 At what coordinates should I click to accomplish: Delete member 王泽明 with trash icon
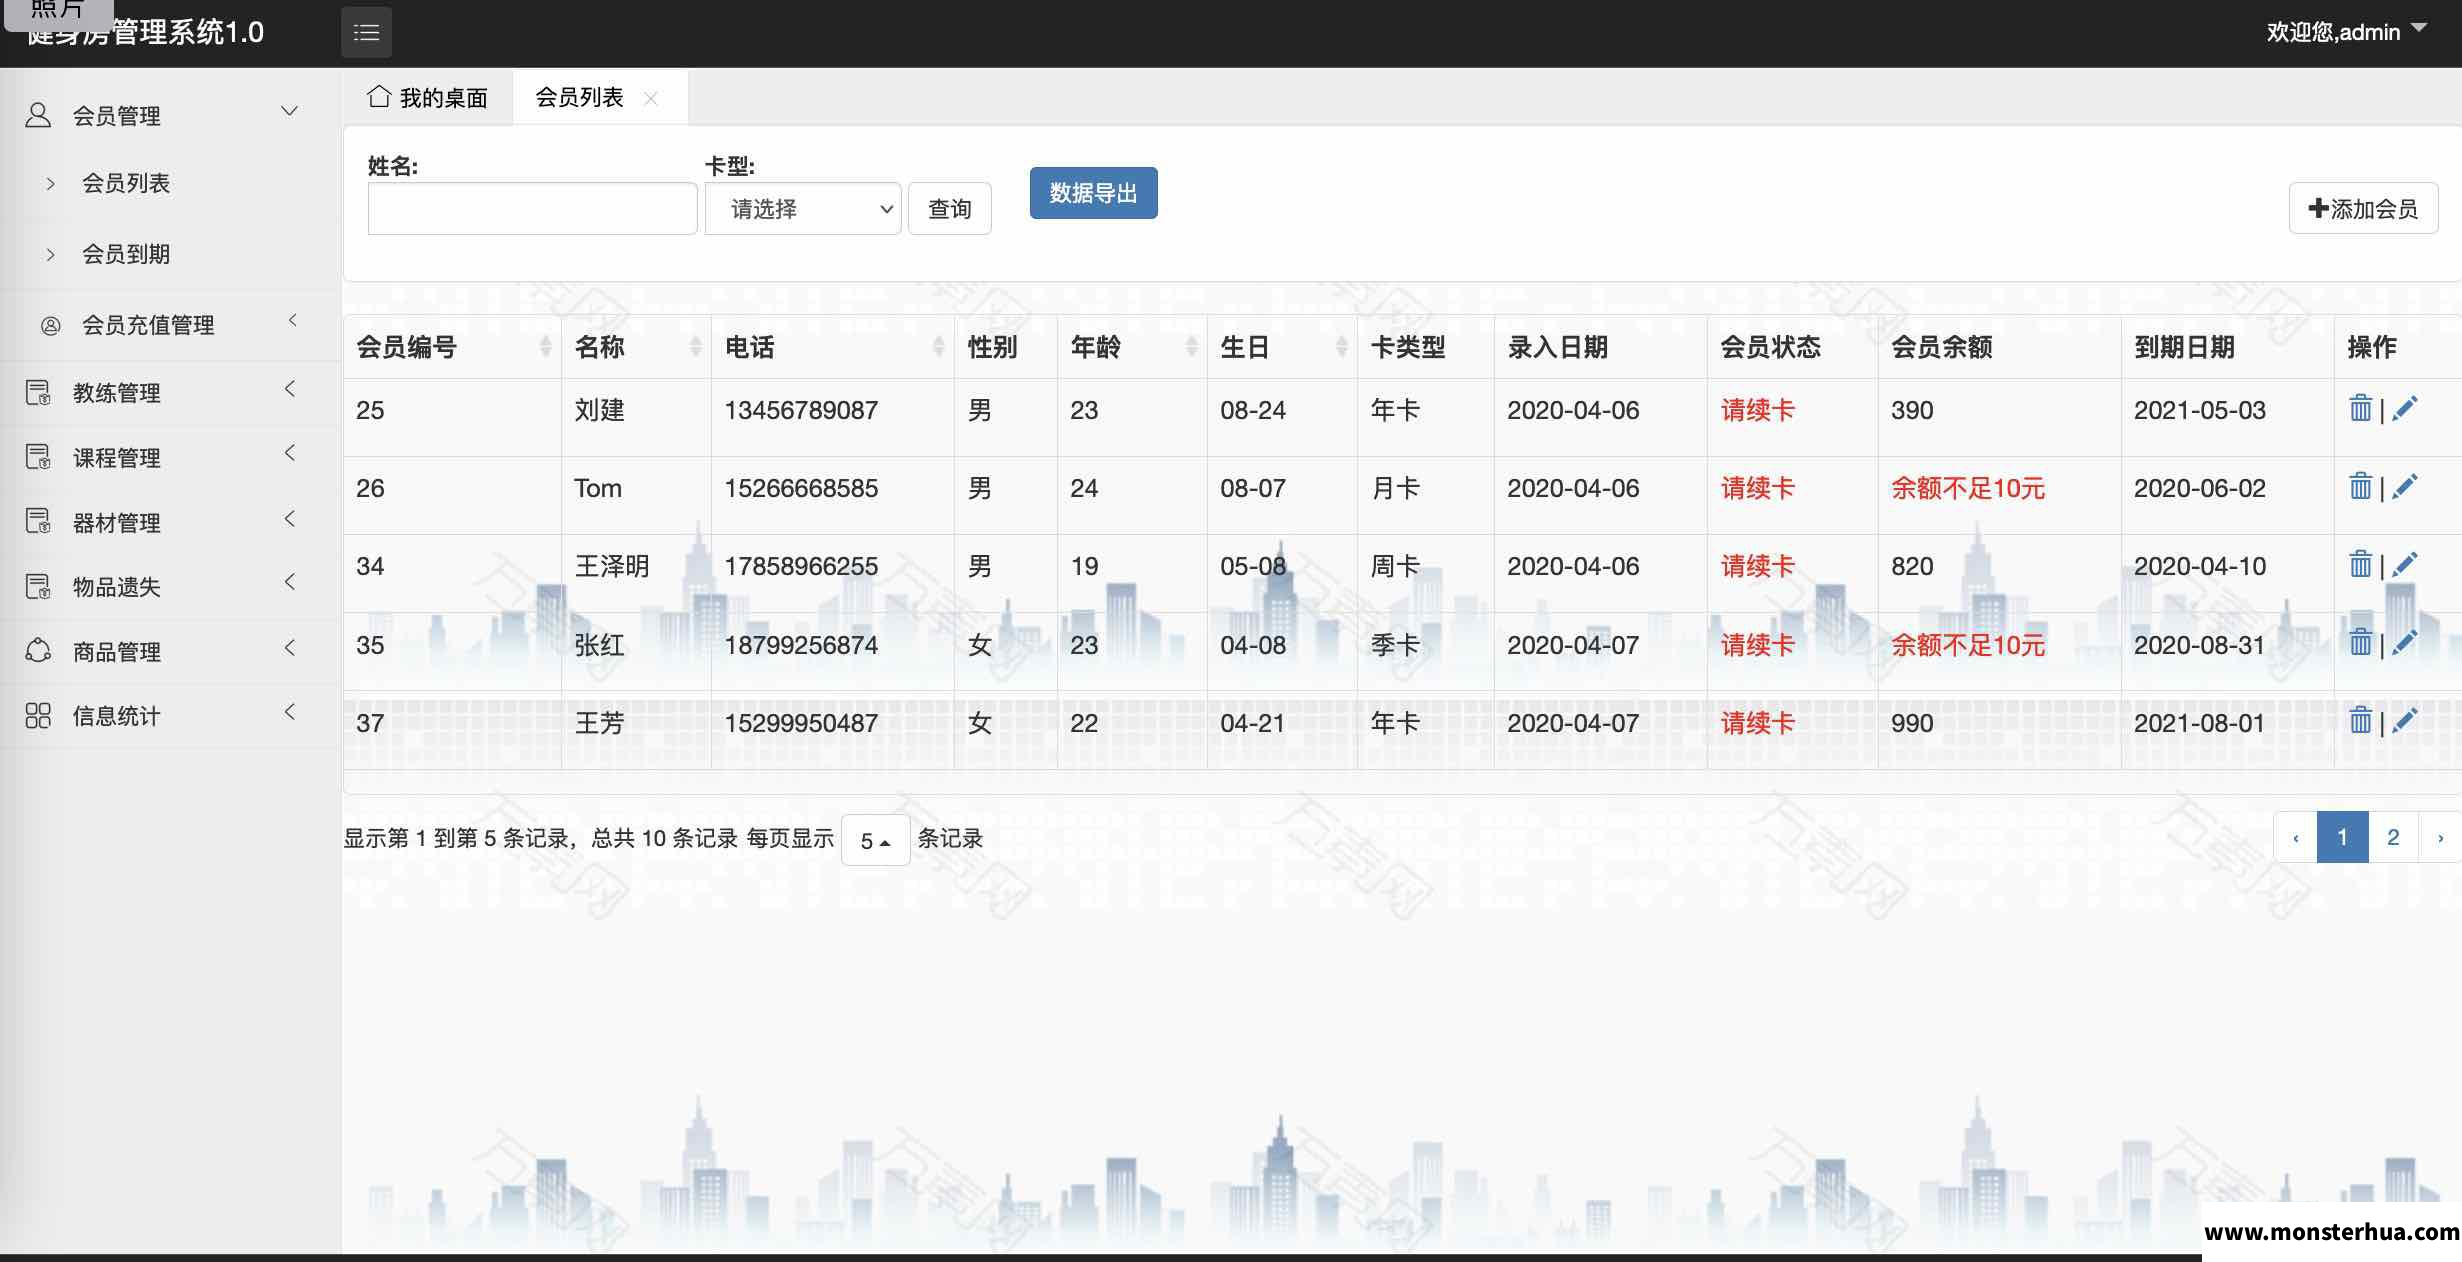pos(2360,564)
